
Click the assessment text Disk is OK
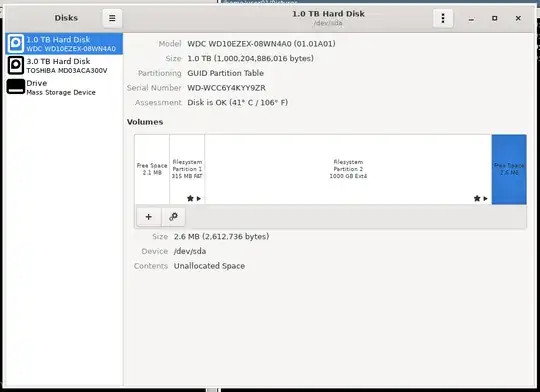coord(238,103)
